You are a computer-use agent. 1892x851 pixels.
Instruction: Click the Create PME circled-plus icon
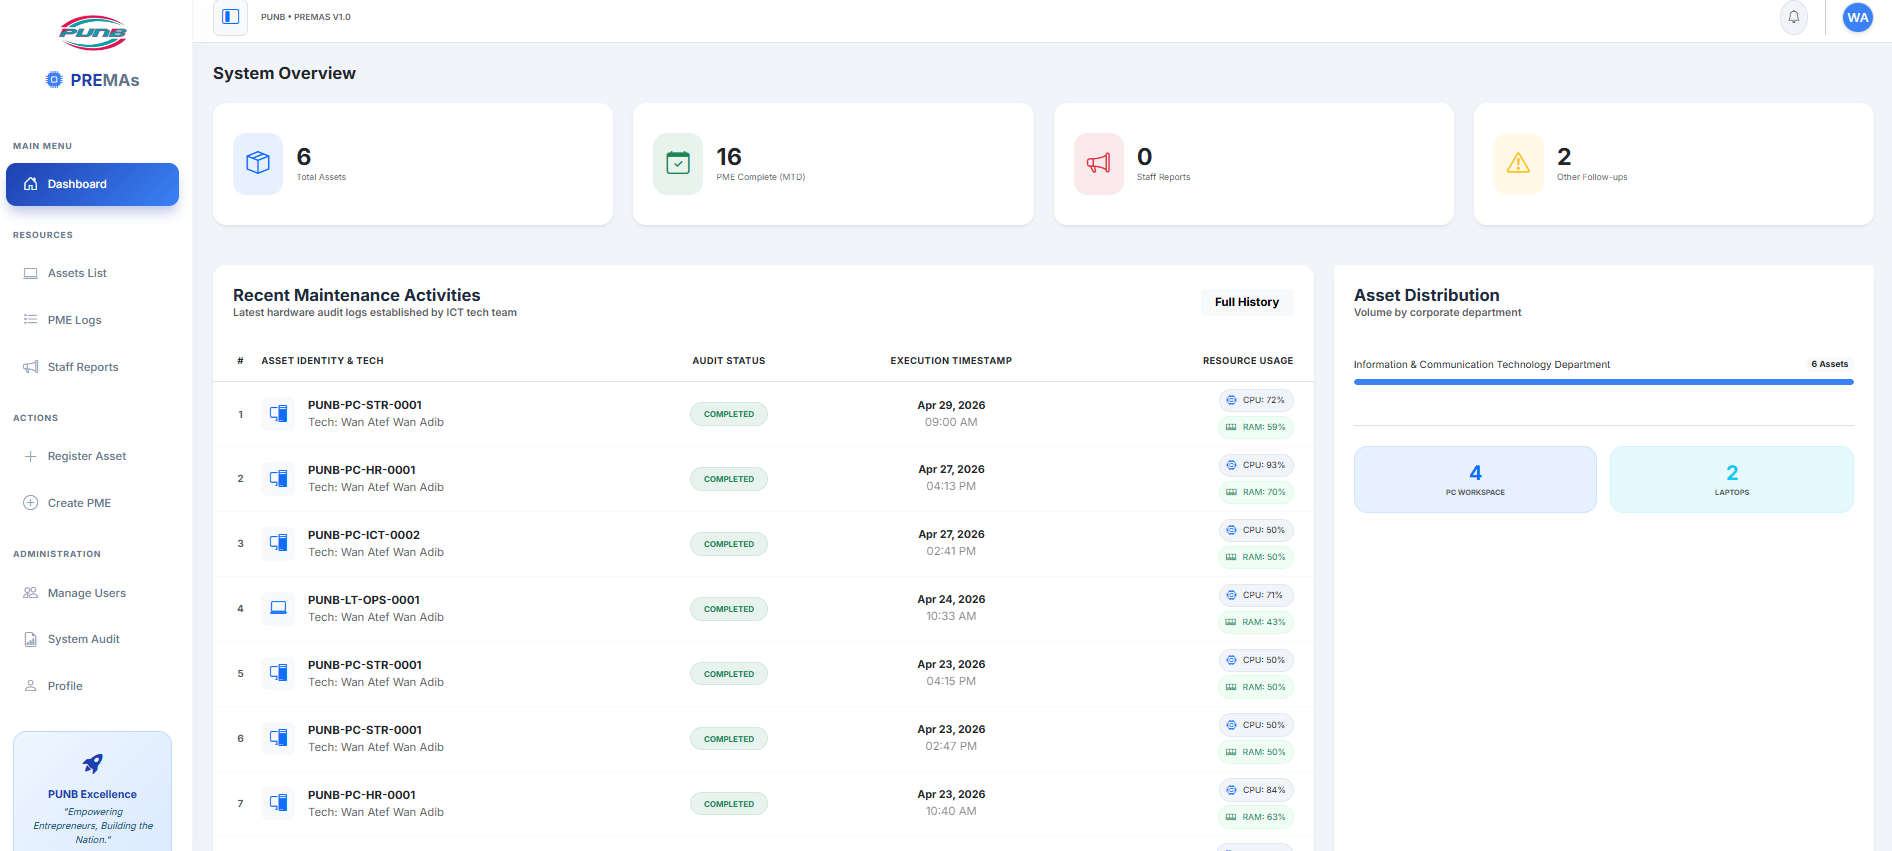pos(31,503)
